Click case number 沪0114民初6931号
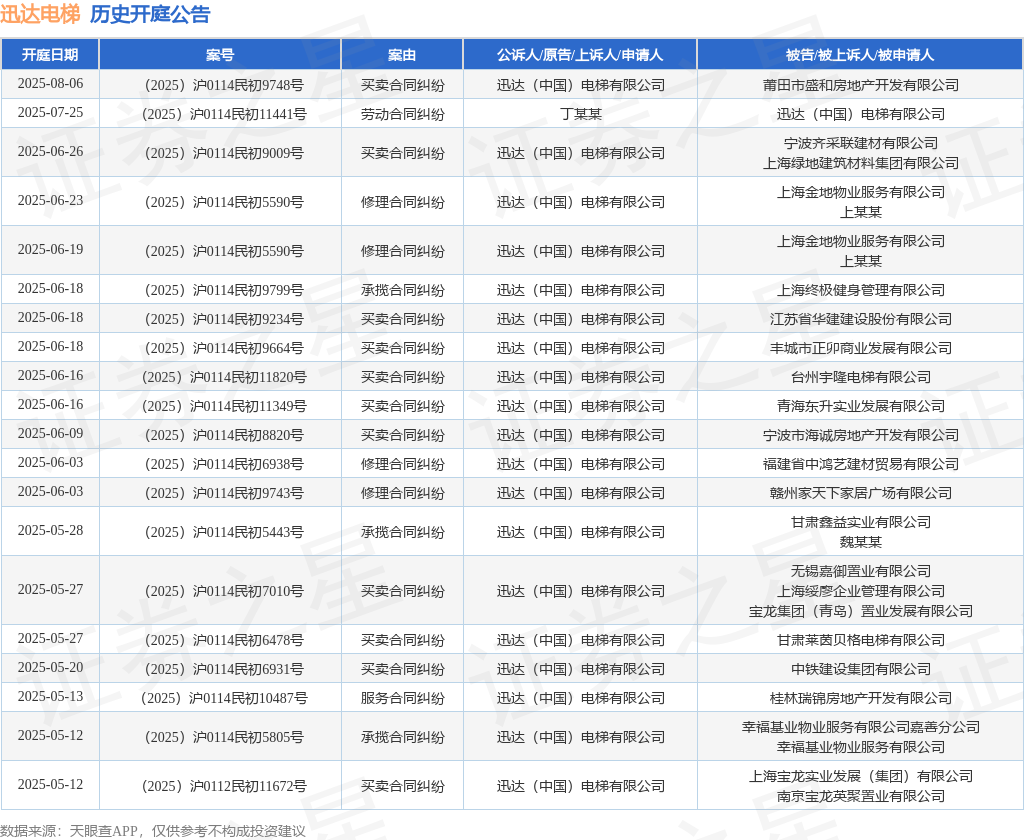This screenshot has width=1024, height=840. 248,670
